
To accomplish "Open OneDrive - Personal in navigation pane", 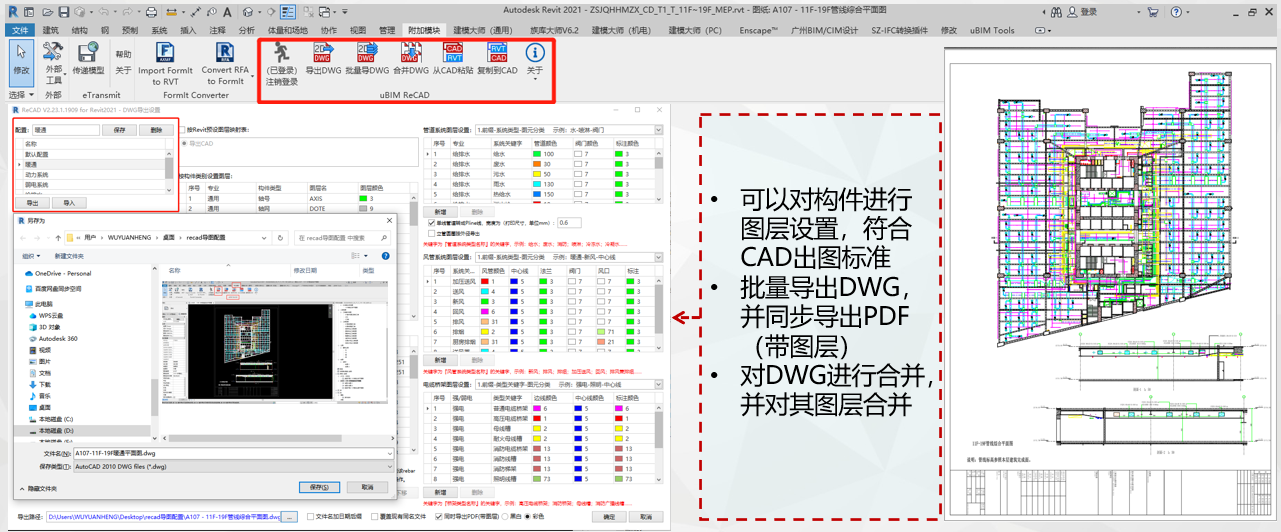I will tap(62, 273).
